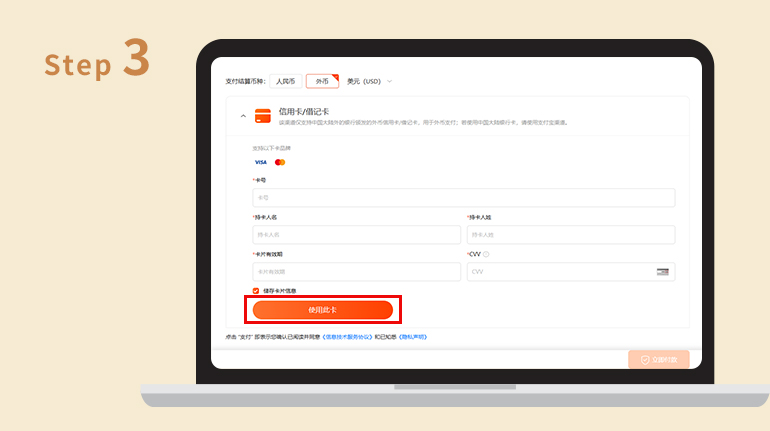Screen dimensions: 770x431
Task: Click the 持卡人名 first name field
Action: 356,235
